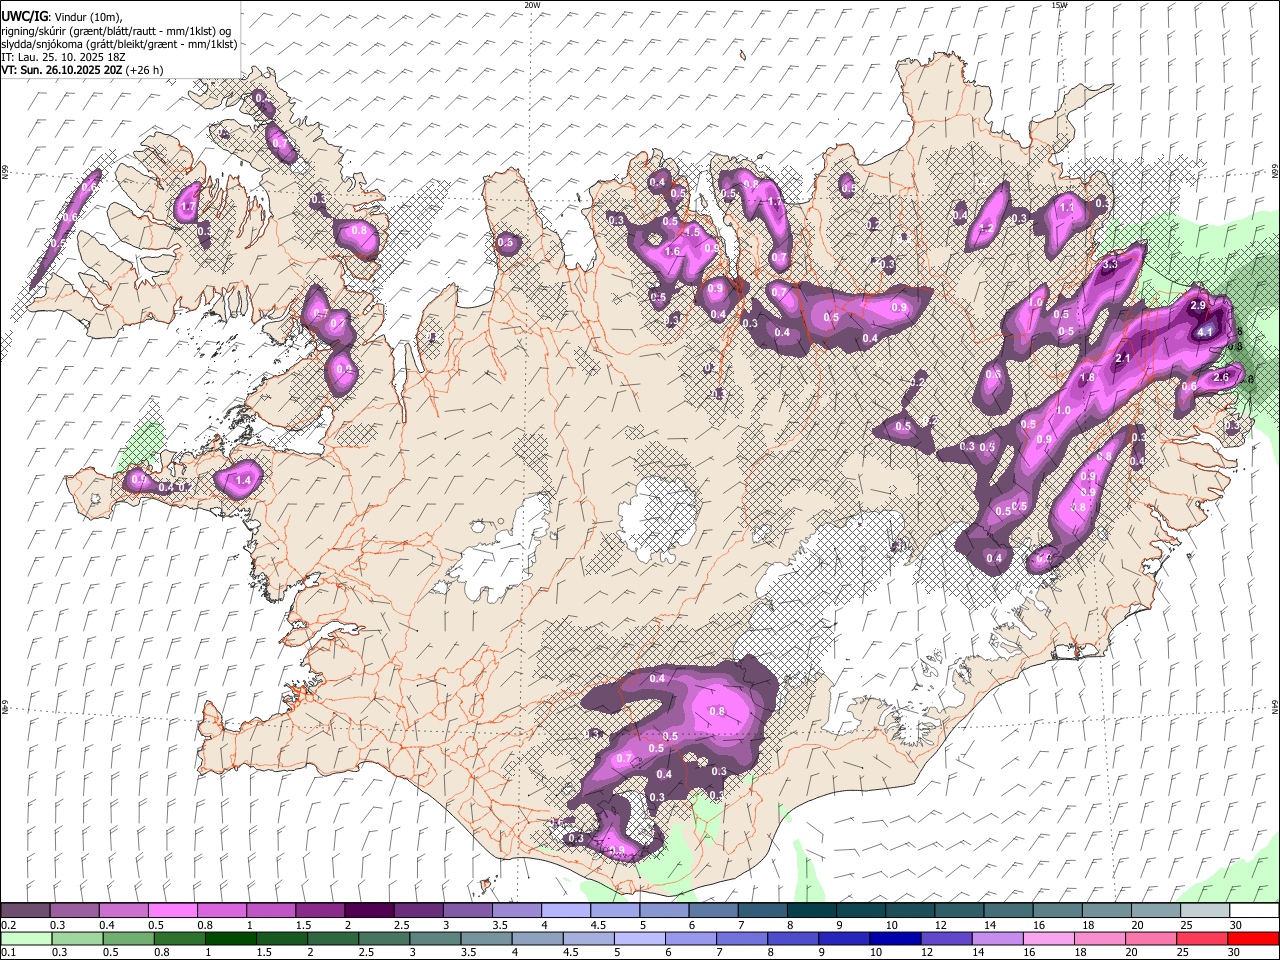Click the 2.1 precipitation label on the map
Image resolution: width=1280 pixels, height=960 pixels.
tap(1122, 359)
